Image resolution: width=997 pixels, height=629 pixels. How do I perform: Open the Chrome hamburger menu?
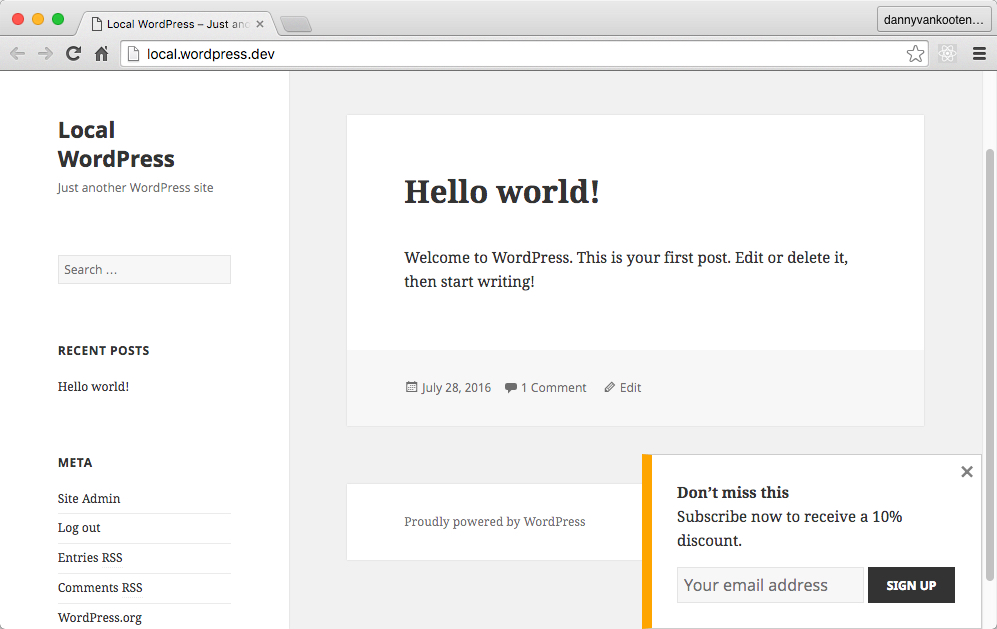click(x=979, y=54)
